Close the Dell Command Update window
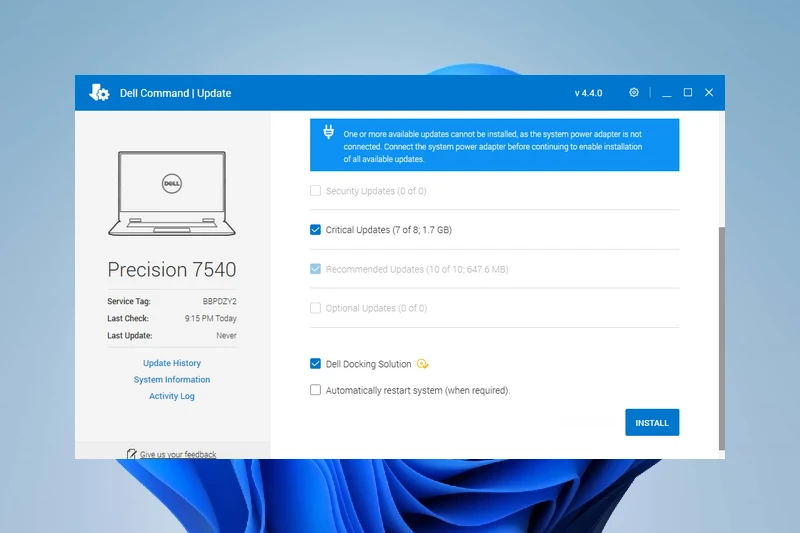Viewport: 800px width, 533px height. (x=709, y=93)
